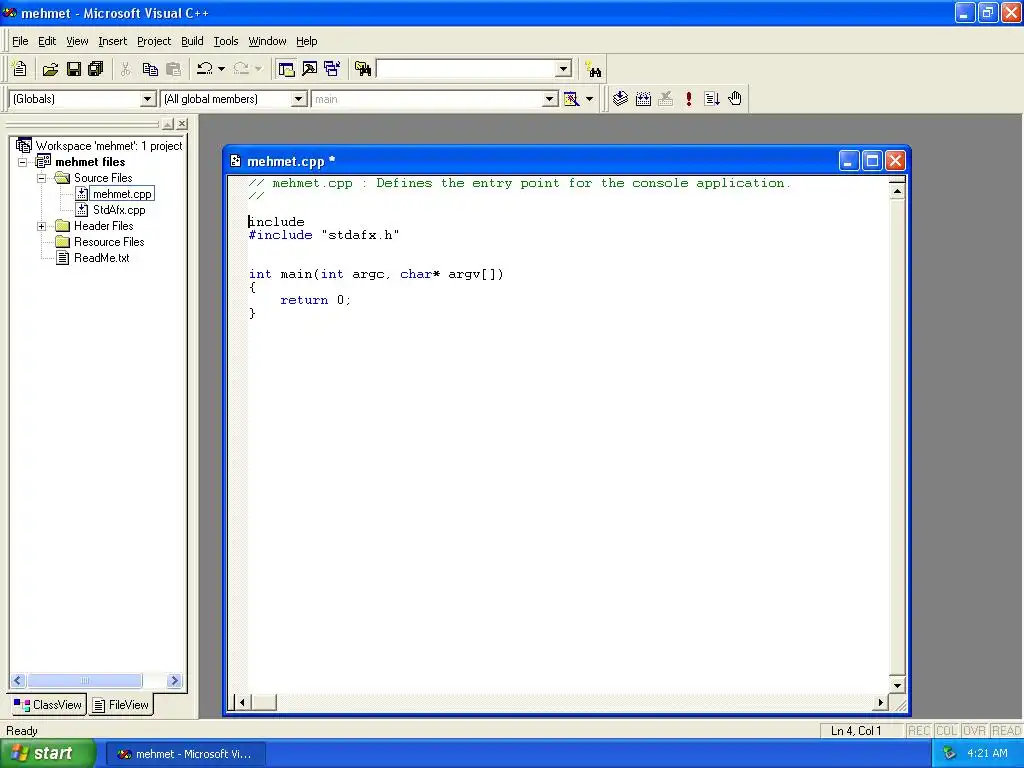The image size is (1024, 768).
Task: Toggle the Output window icon
Action: (x=310, y=69)
